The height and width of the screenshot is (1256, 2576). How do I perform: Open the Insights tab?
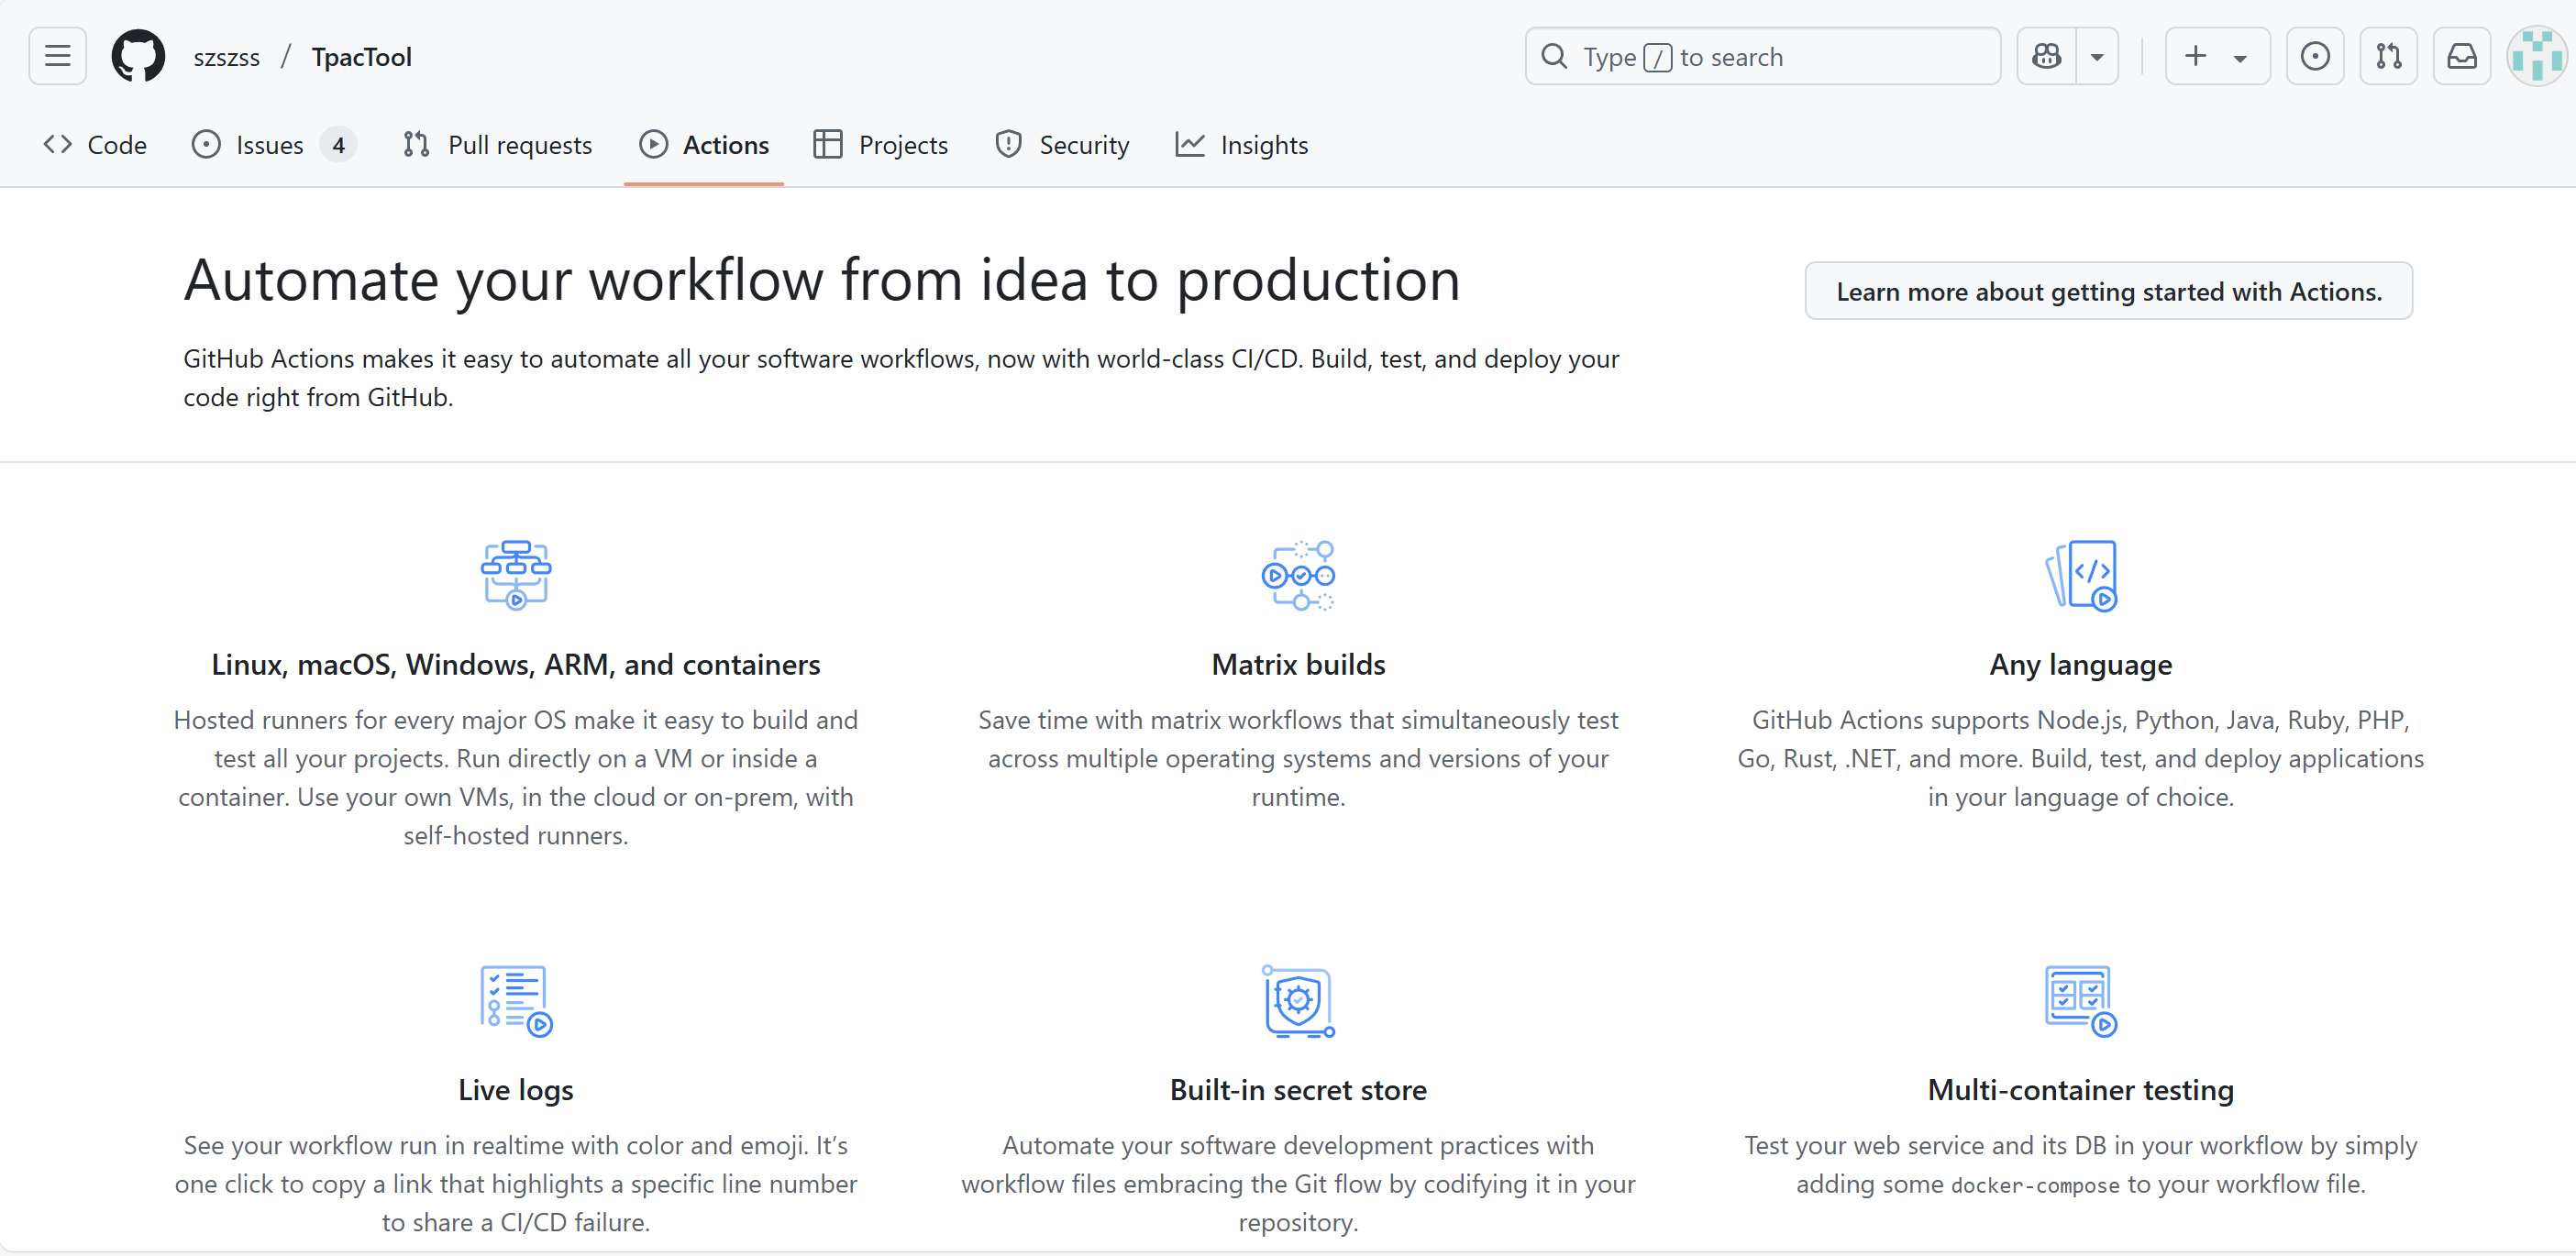[1242, 145]
